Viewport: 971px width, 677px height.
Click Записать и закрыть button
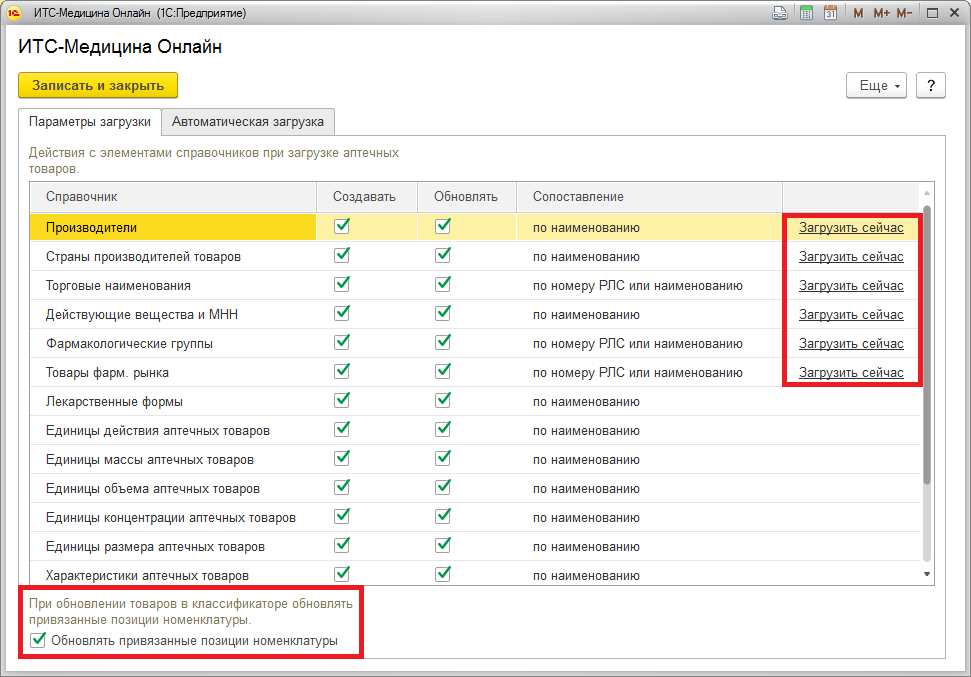[x=98, y=85]
